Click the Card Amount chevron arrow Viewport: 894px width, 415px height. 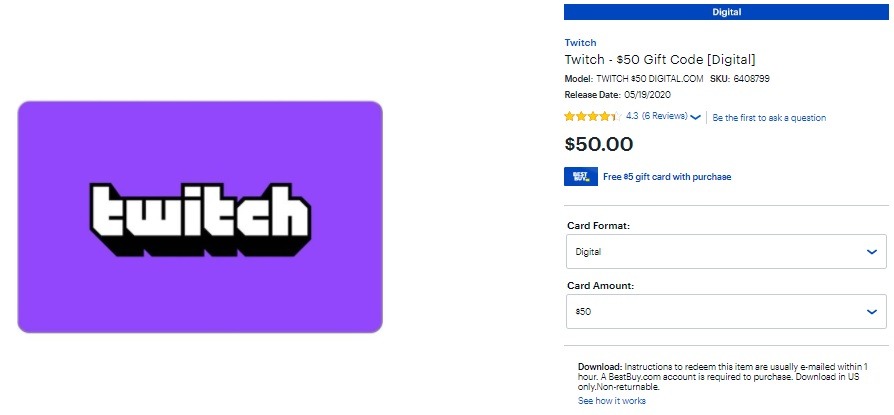pyautogui.click(x=871, y=312)
